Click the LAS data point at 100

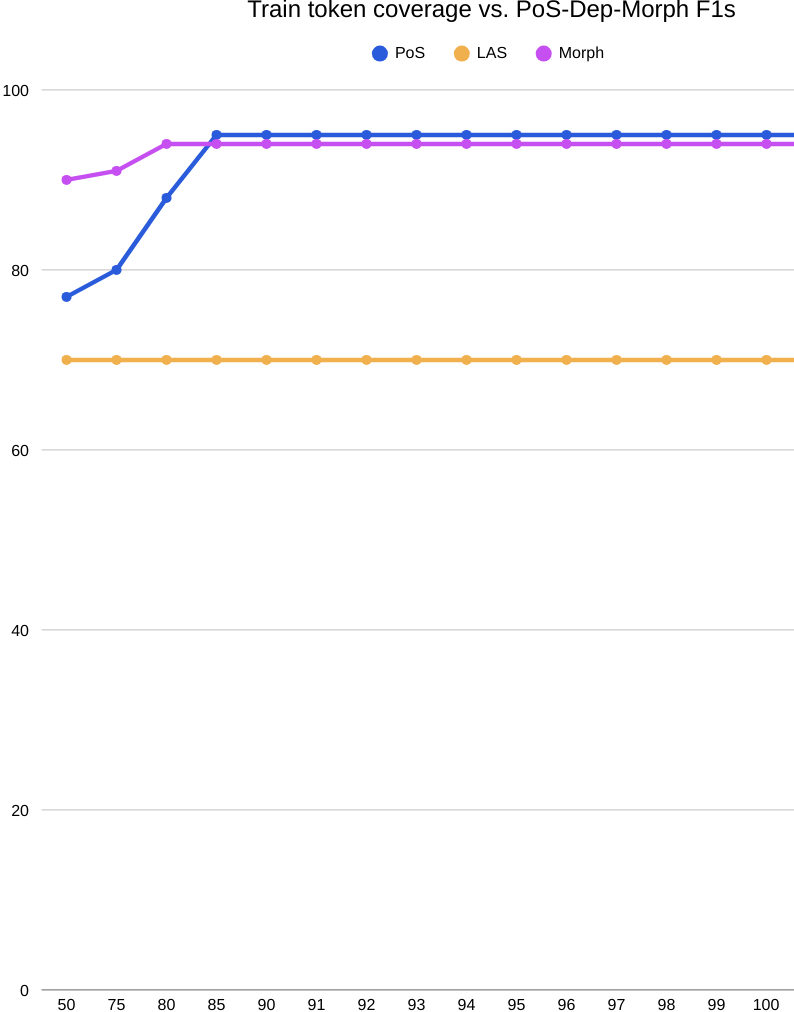pos(767,360)
